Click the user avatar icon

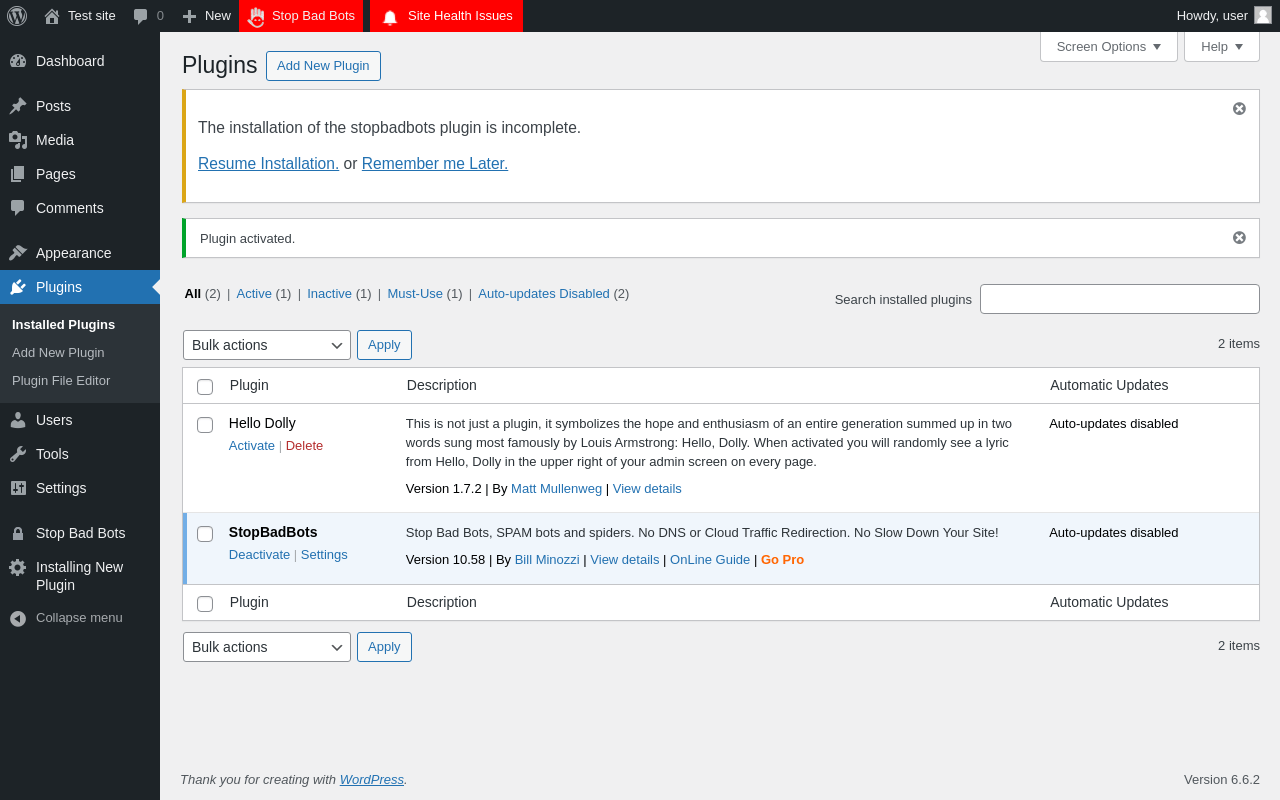coord(1263,15)
